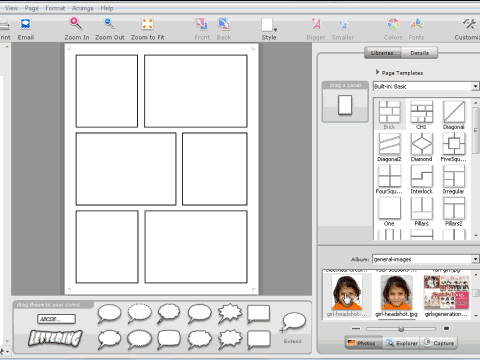Open the Page menu
Viewport: 480px width, 360px height.
[x=32, y=8]
